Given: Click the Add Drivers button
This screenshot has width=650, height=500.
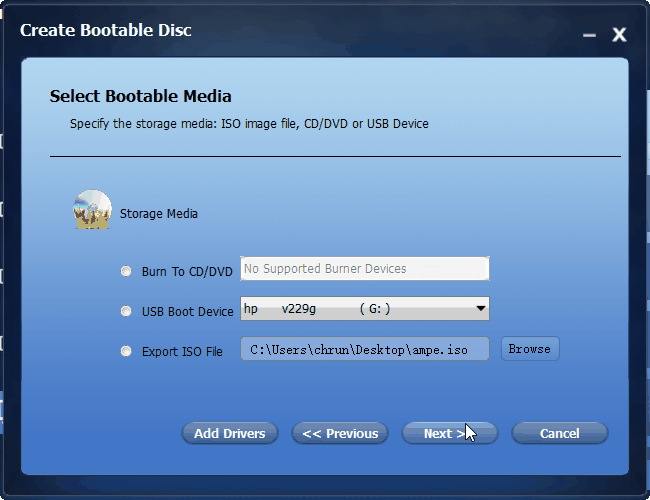Looking at the screenshot, I should (x=230, y=433).
